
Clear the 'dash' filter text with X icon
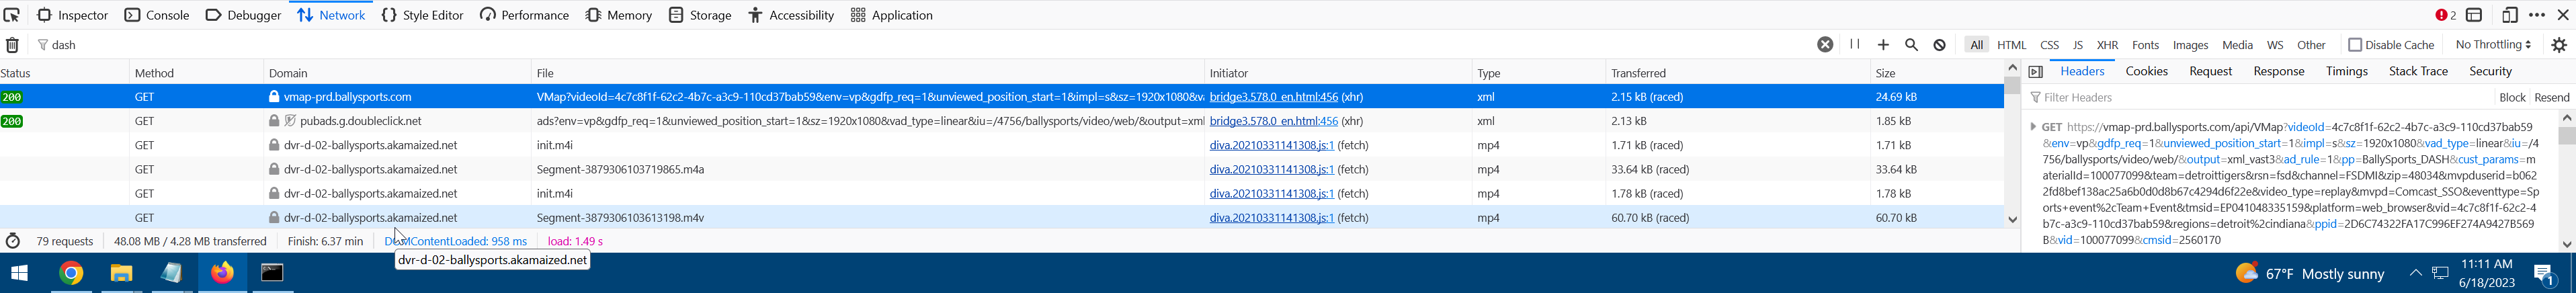[x=1825, y=45]
